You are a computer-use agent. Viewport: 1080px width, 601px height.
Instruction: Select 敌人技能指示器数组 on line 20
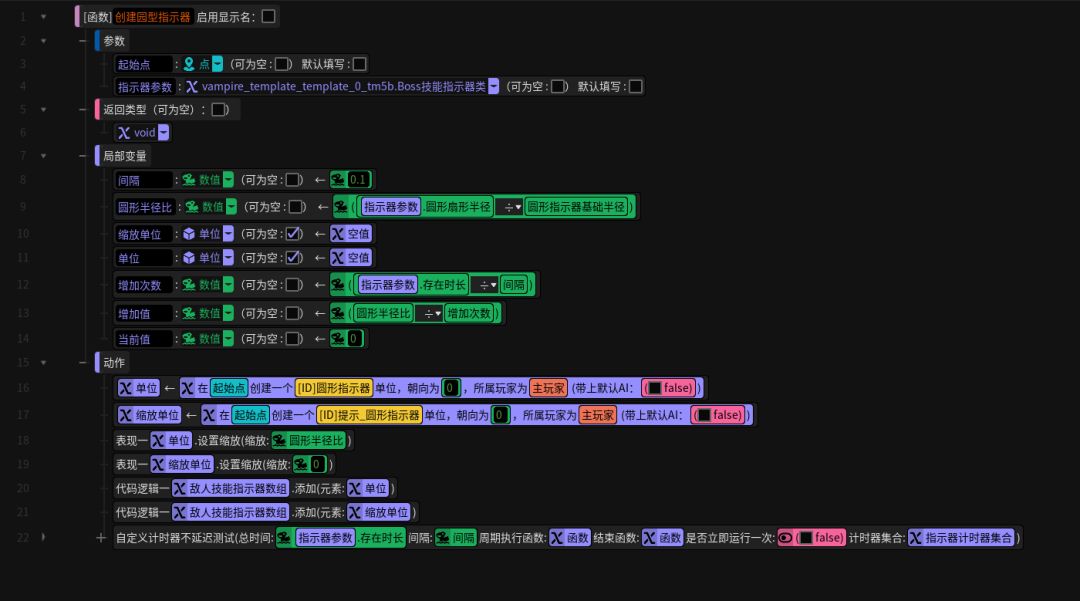(x=230, y=488)
